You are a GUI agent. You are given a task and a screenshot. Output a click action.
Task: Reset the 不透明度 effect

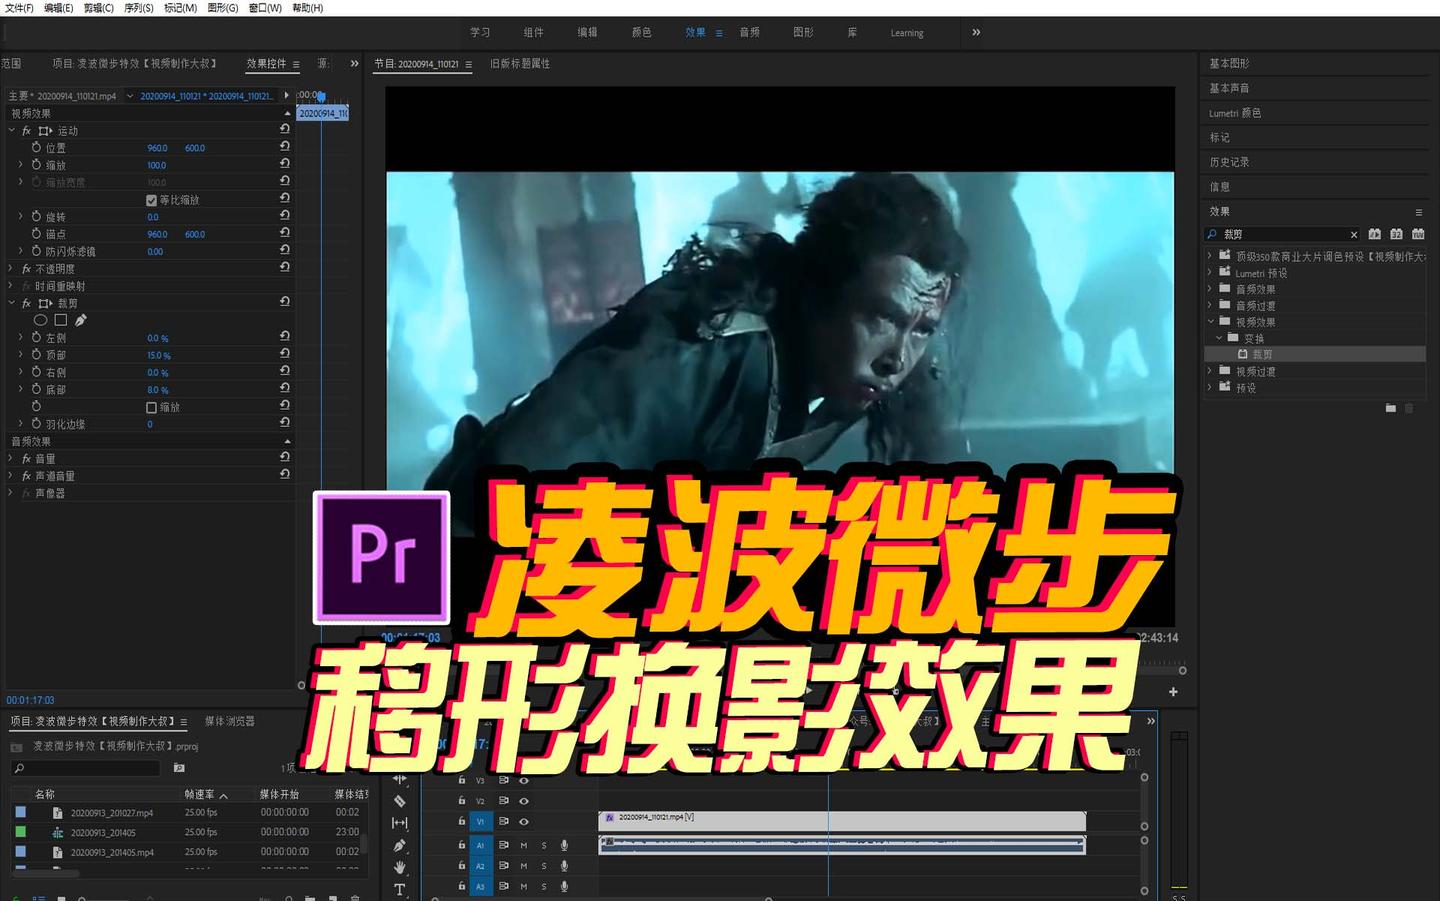click(285, 268)
